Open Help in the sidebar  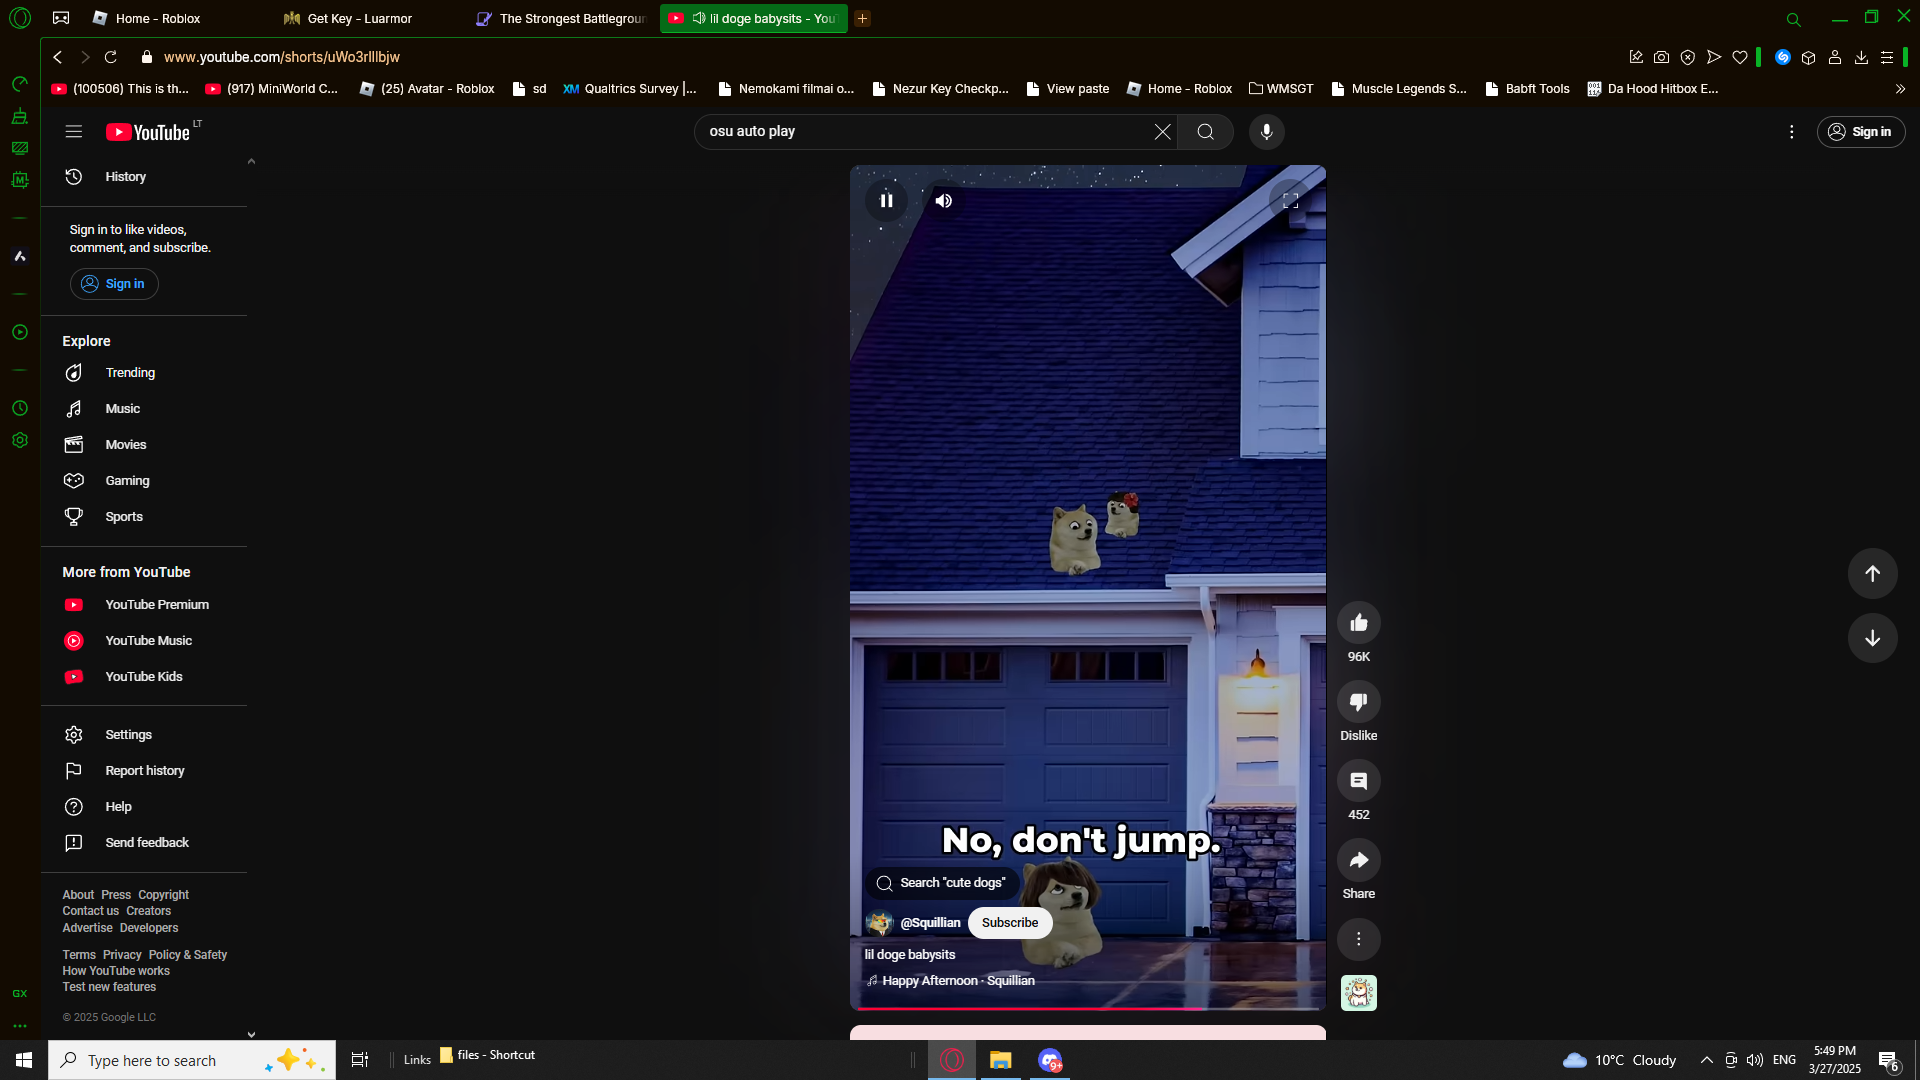pyautogui.click(x=145, y=807)
